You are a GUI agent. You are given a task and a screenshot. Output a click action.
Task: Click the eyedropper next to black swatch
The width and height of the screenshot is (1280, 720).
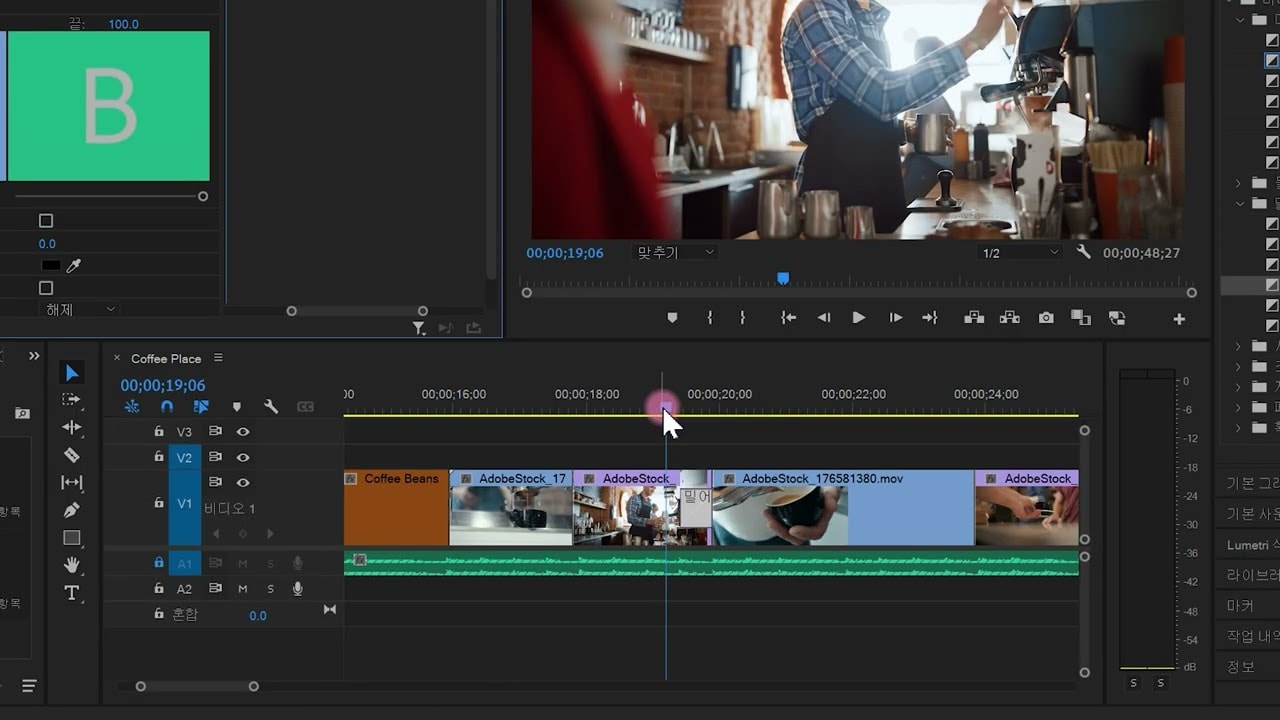pos(74,266)
